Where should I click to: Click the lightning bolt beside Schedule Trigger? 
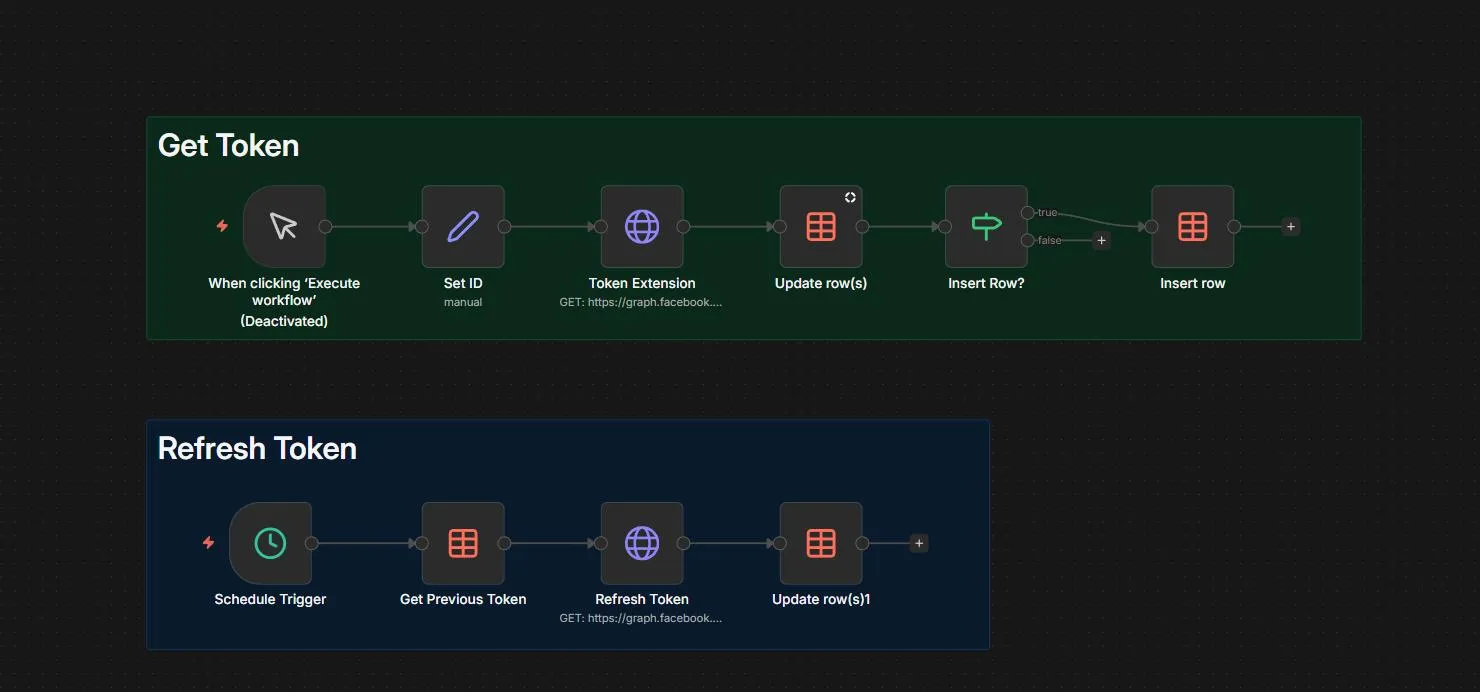pyautogui.click(x=209, y=543)
